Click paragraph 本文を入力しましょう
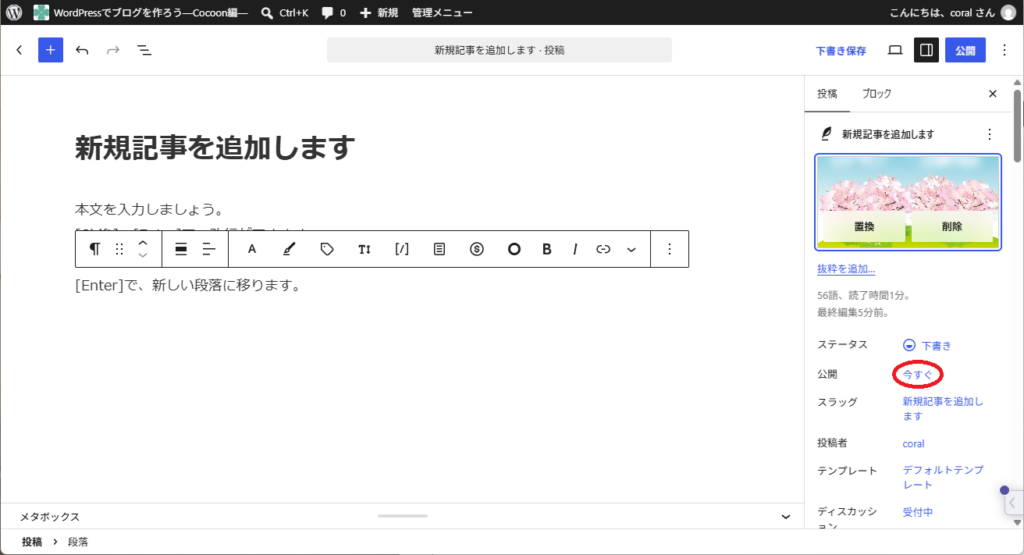The image size is (1024, 555). pos(150,210)
